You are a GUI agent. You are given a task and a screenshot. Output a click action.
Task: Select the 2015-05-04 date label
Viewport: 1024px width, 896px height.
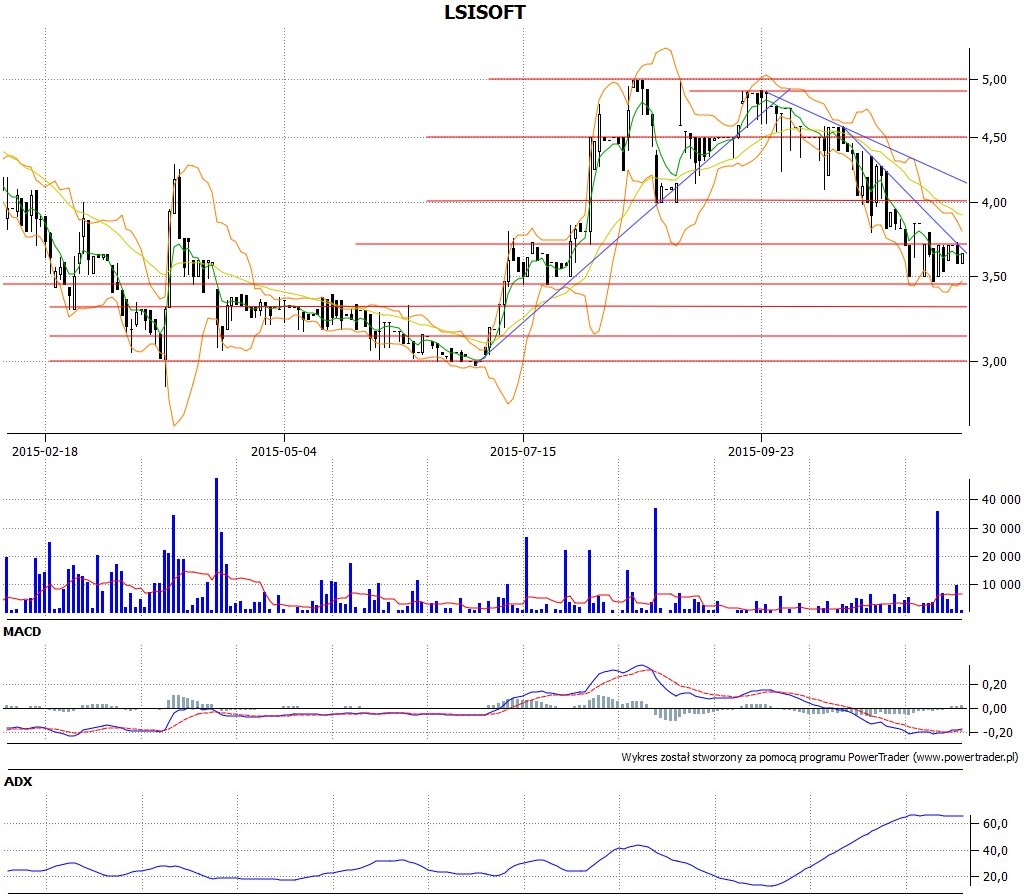pyautogui.click(x=283, y=451)
